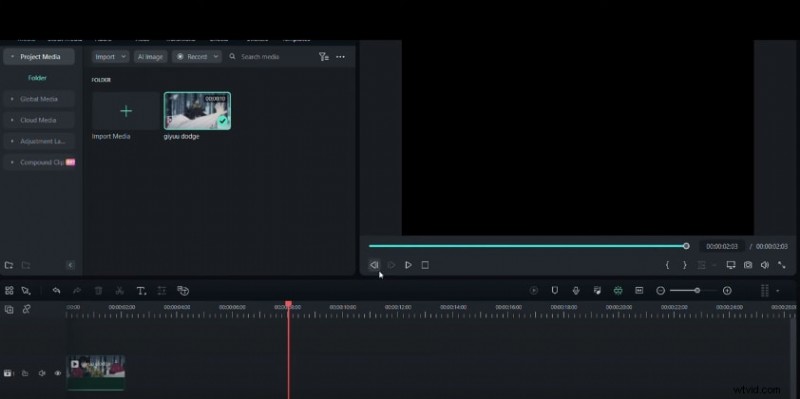Click the preview progress bar handle
This screenshot has height=399, width=800.
(686, 246)
